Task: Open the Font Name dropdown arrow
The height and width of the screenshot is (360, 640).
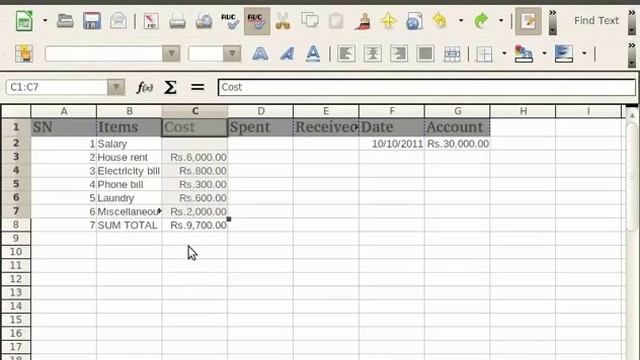Action: [x=171, y=53]
